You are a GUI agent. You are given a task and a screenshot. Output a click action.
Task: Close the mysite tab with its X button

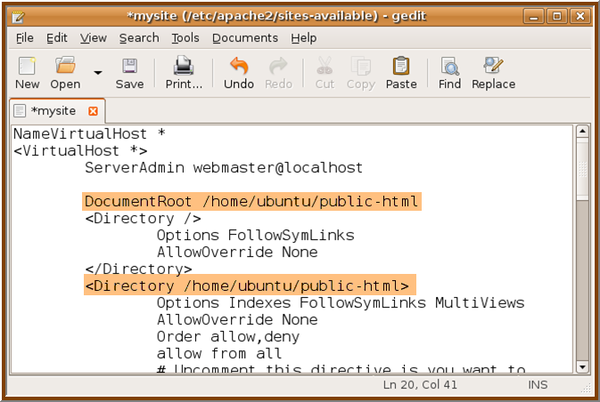pyautogui.click(x=93, y=110)
